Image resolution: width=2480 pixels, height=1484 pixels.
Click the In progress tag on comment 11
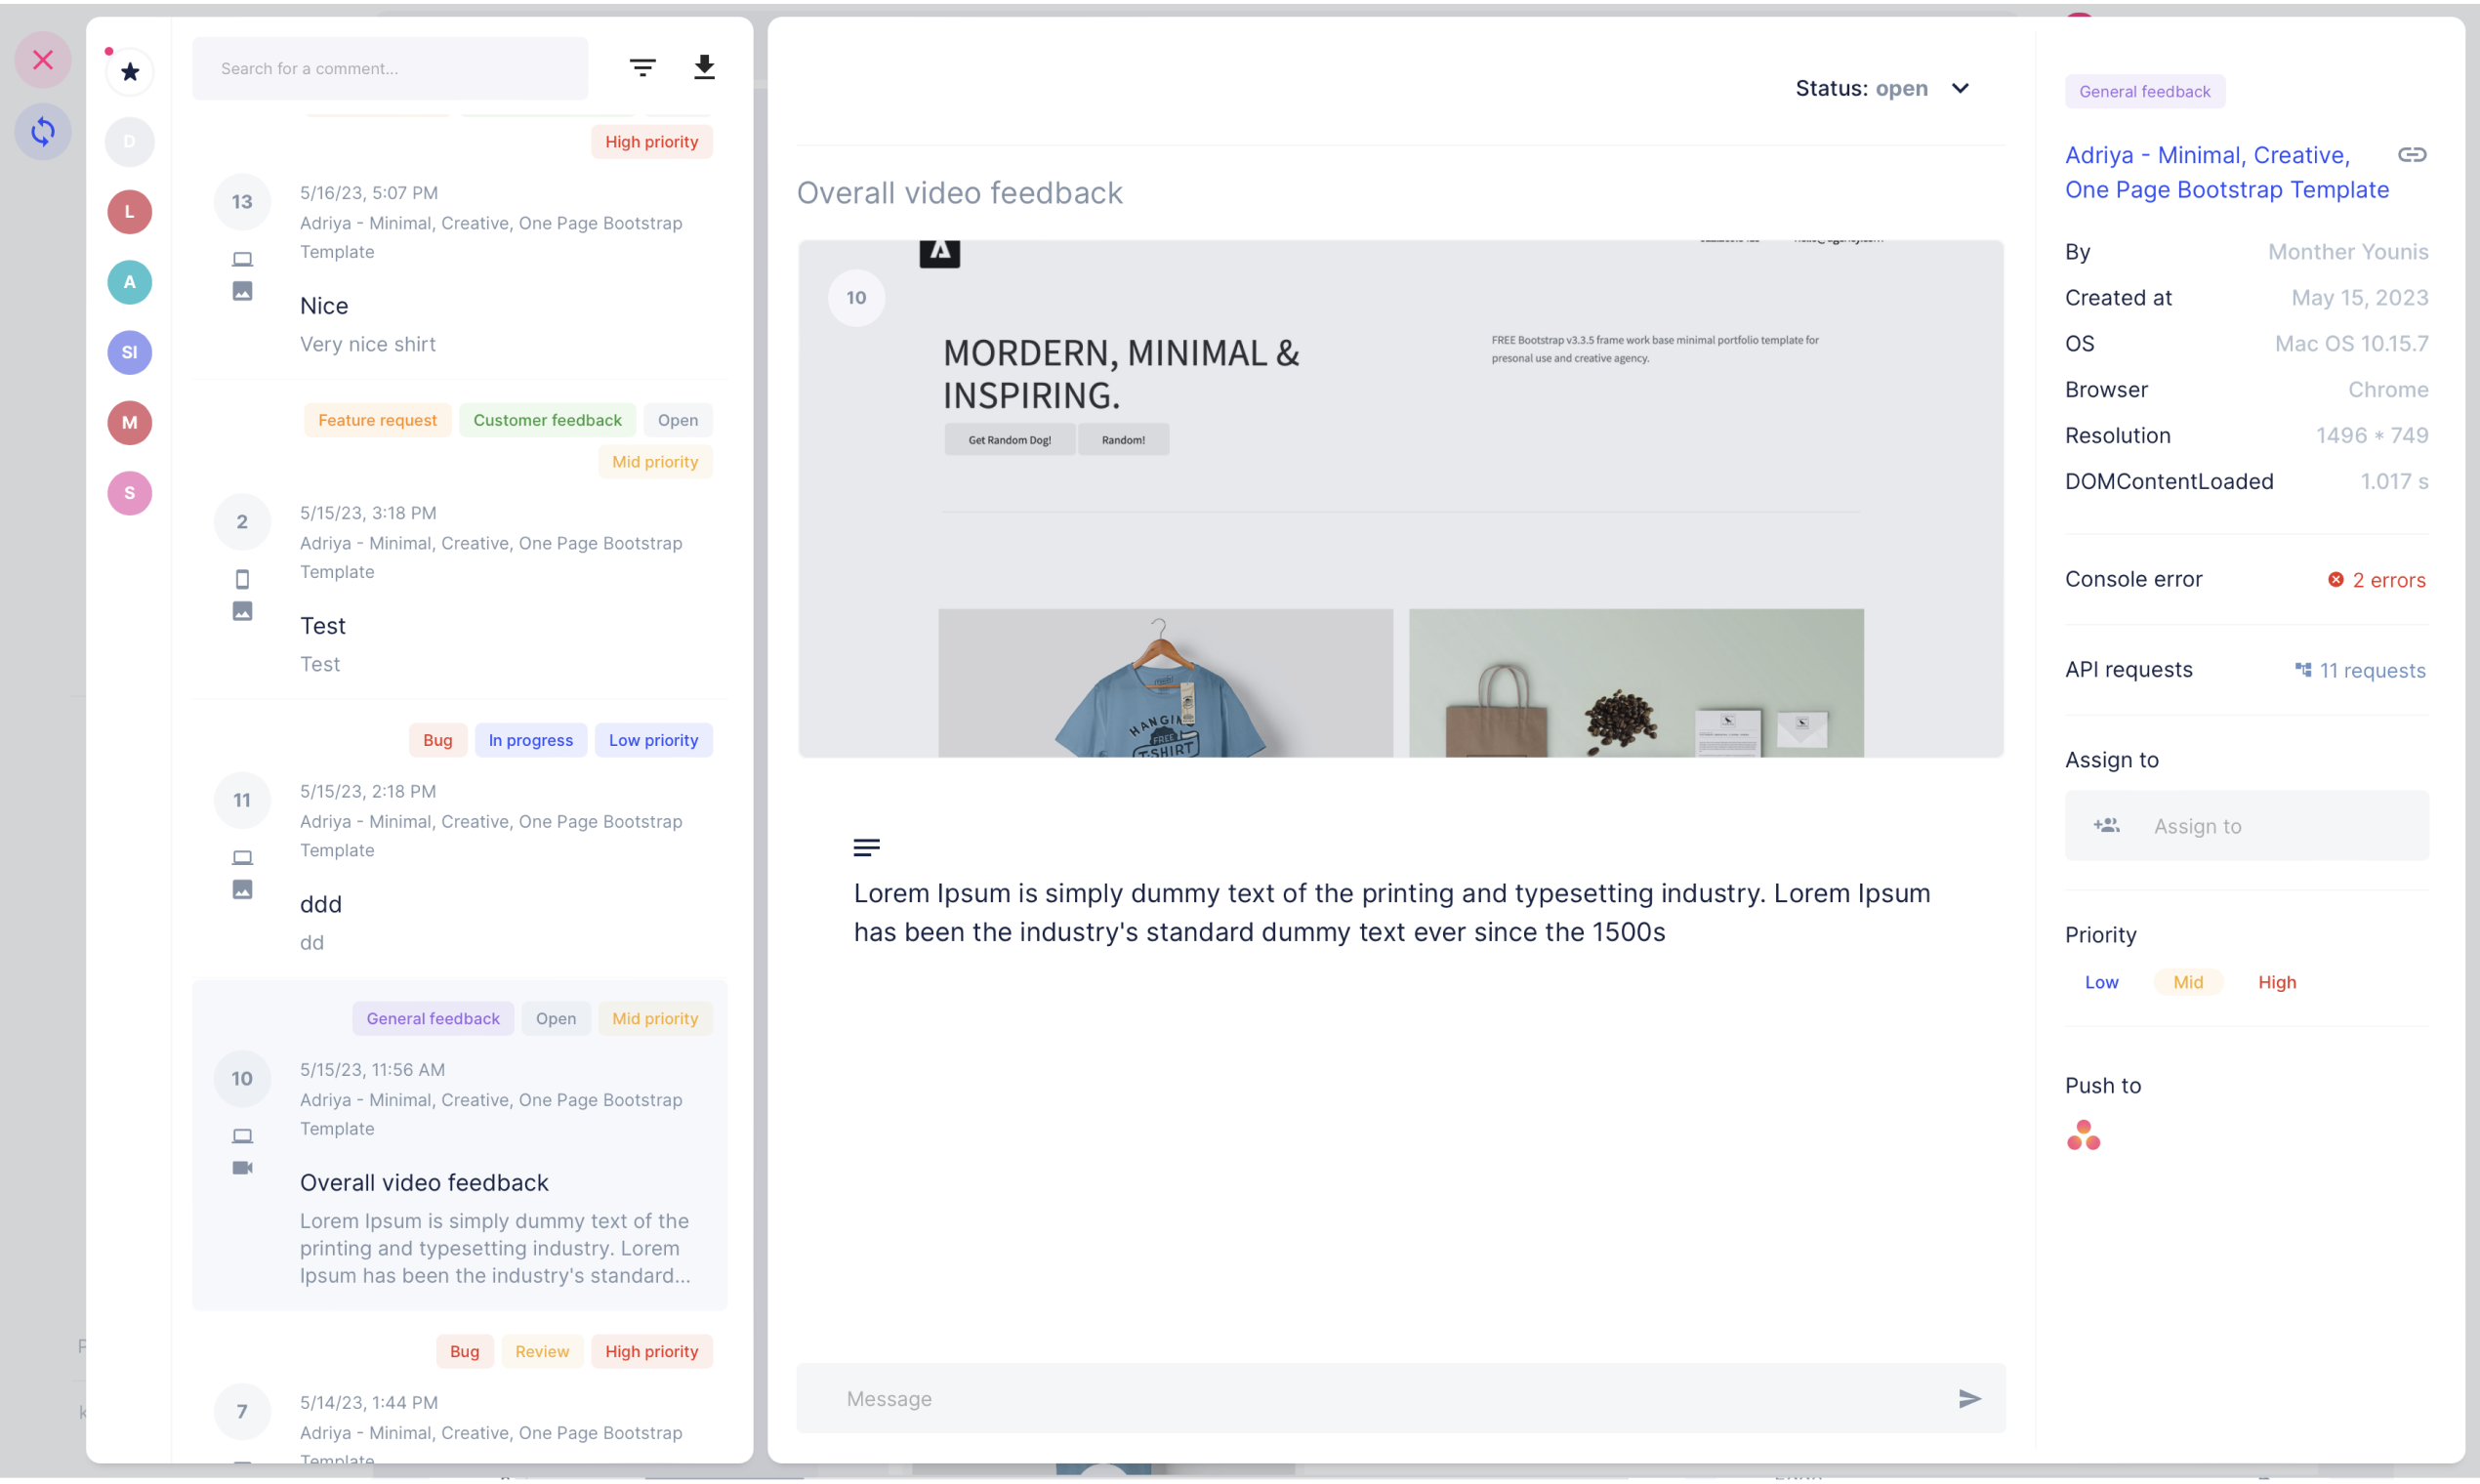pos(530,740)
